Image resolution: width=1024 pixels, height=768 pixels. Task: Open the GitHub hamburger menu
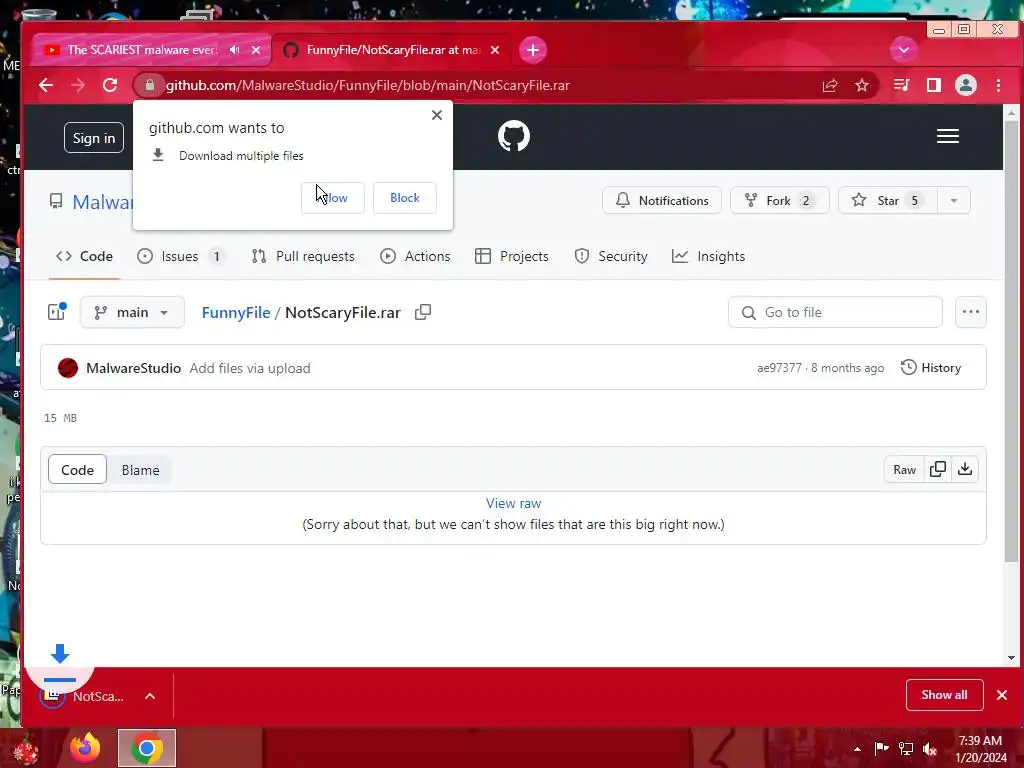[948, 136]
